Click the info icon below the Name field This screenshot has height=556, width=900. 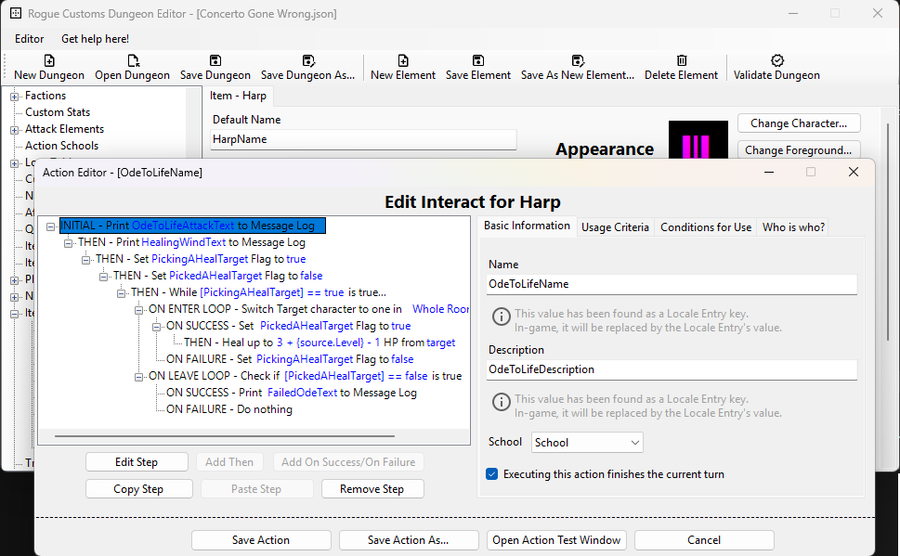click(x=501, y=317)
